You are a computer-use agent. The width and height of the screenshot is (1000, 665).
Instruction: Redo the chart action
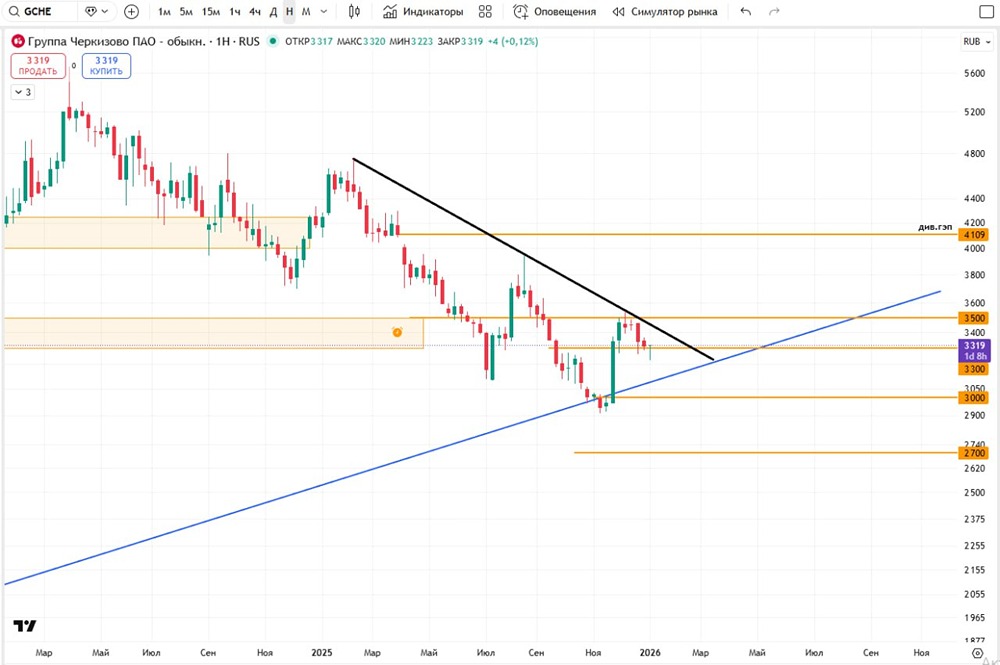click(x=774, y=11)
